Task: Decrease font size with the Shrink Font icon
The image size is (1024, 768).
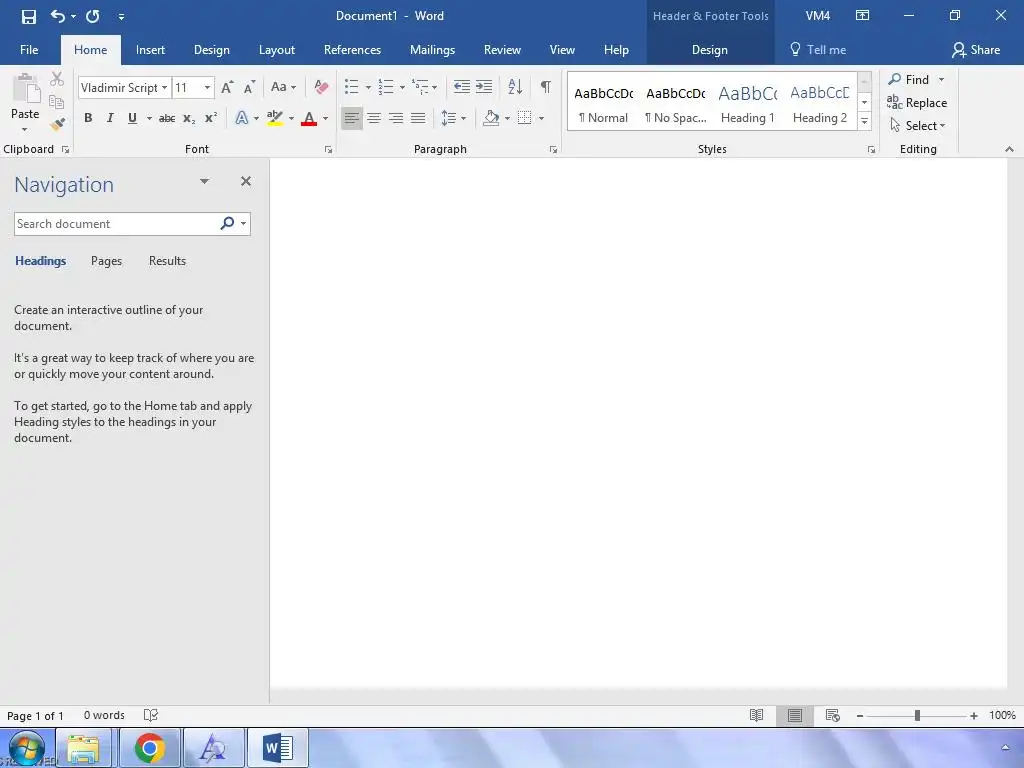Action: pos(249,87)
